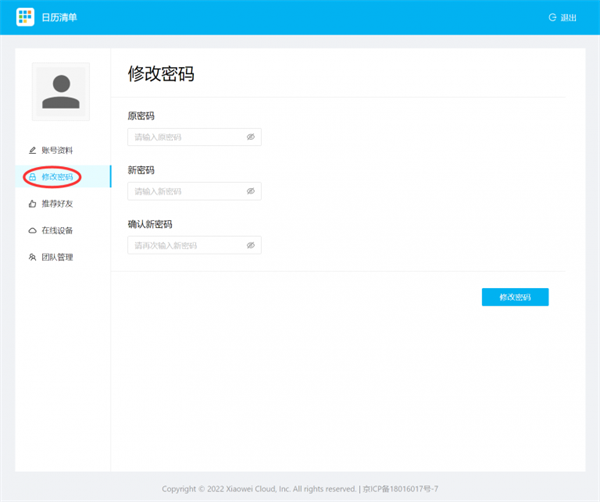Click into the 确认新密码 input field
Viewport: 600px width, 502px height.
click(x=185, y=245)
